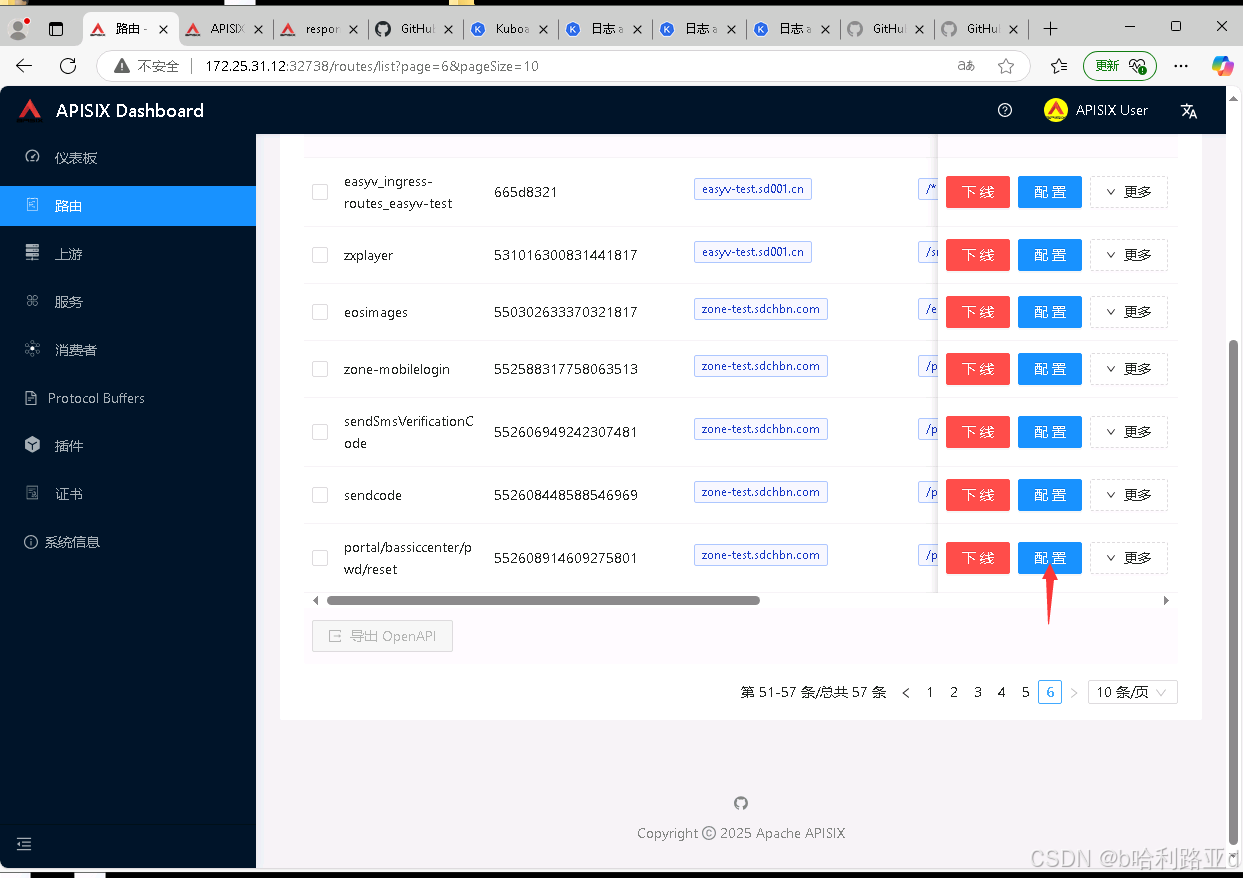Select the eosimages row checkbox
This screenshot has height=878, width=1243.
coord(320,312)
